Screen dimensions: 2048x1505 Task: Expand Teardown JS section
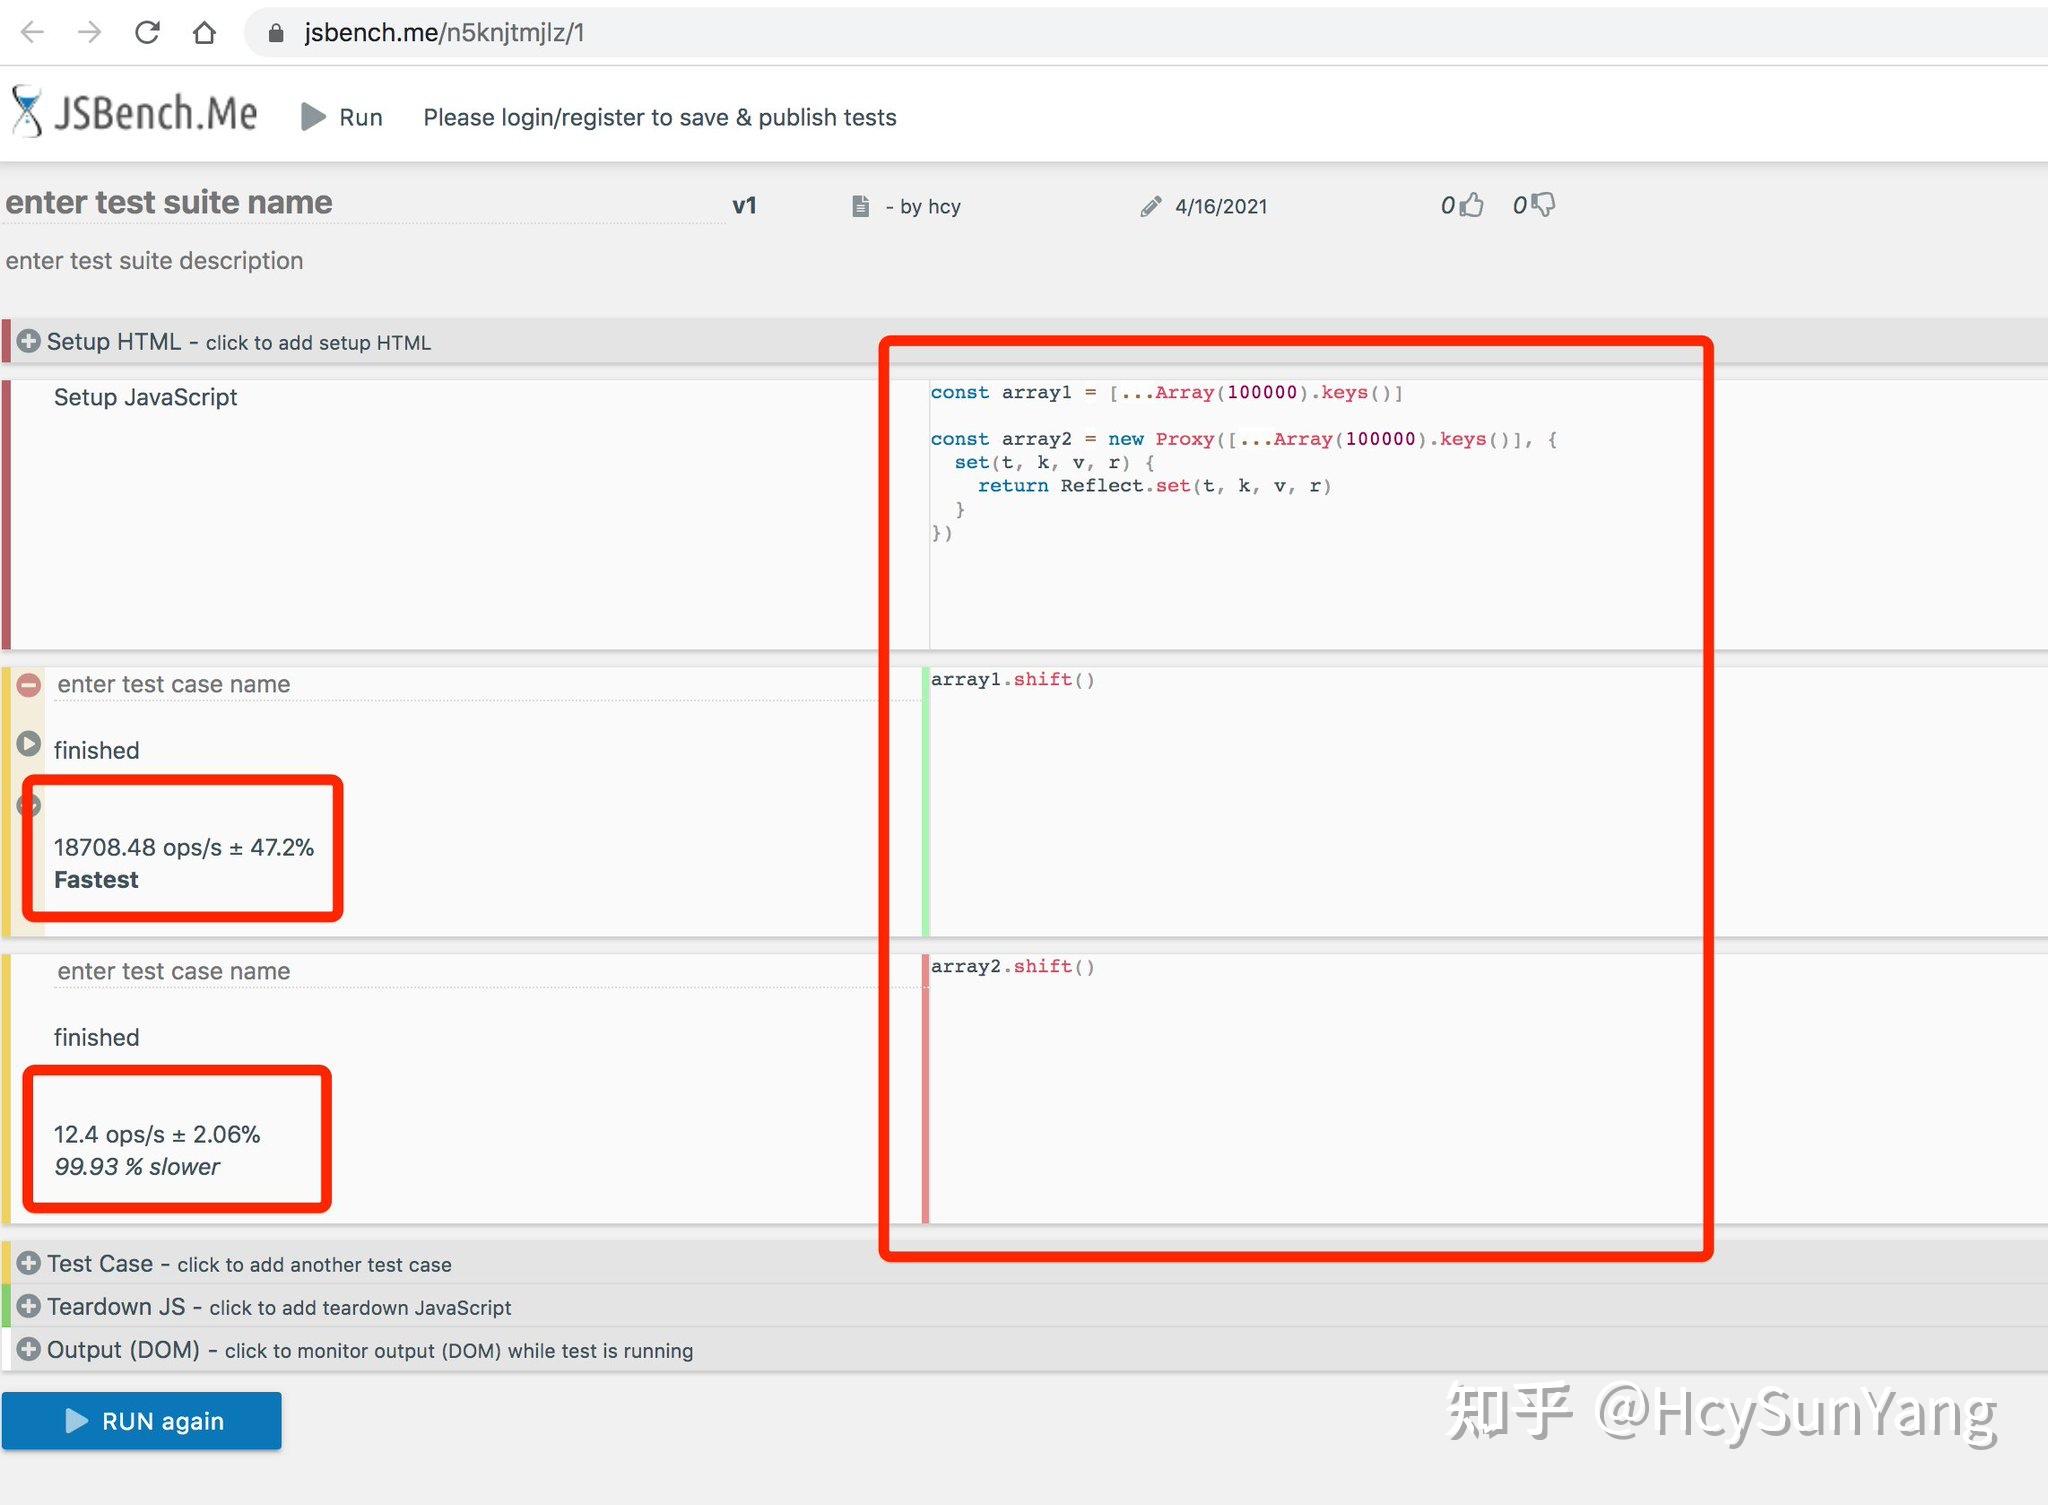29,1306
